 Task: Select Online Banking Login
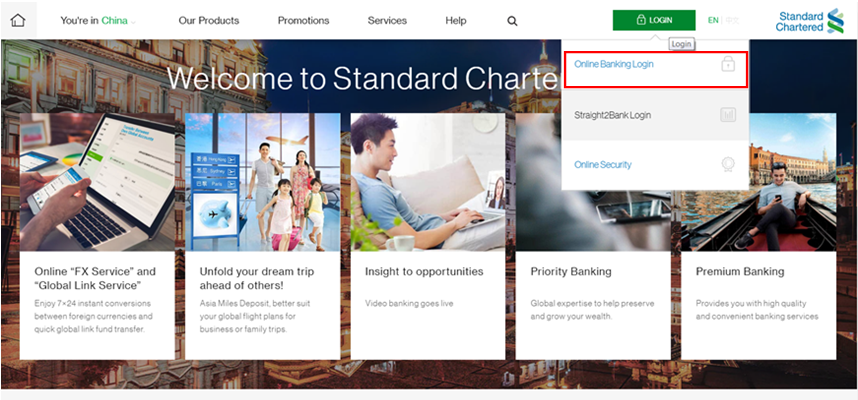613,64
